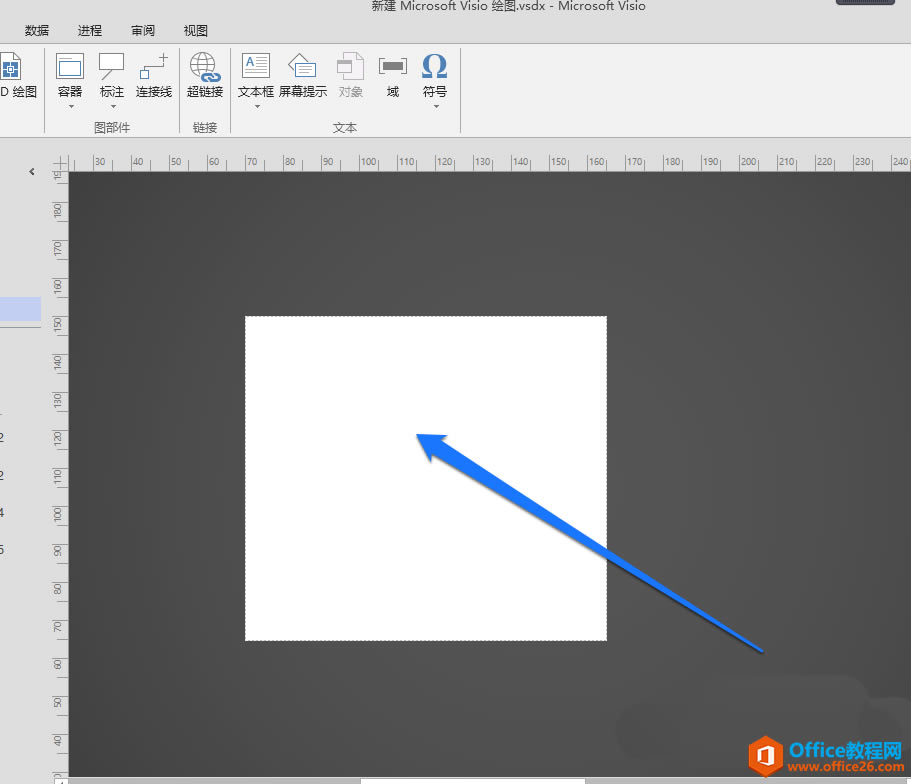
Task: Select the 标注 (Callout) icon
Action: [x=112, y=67]
